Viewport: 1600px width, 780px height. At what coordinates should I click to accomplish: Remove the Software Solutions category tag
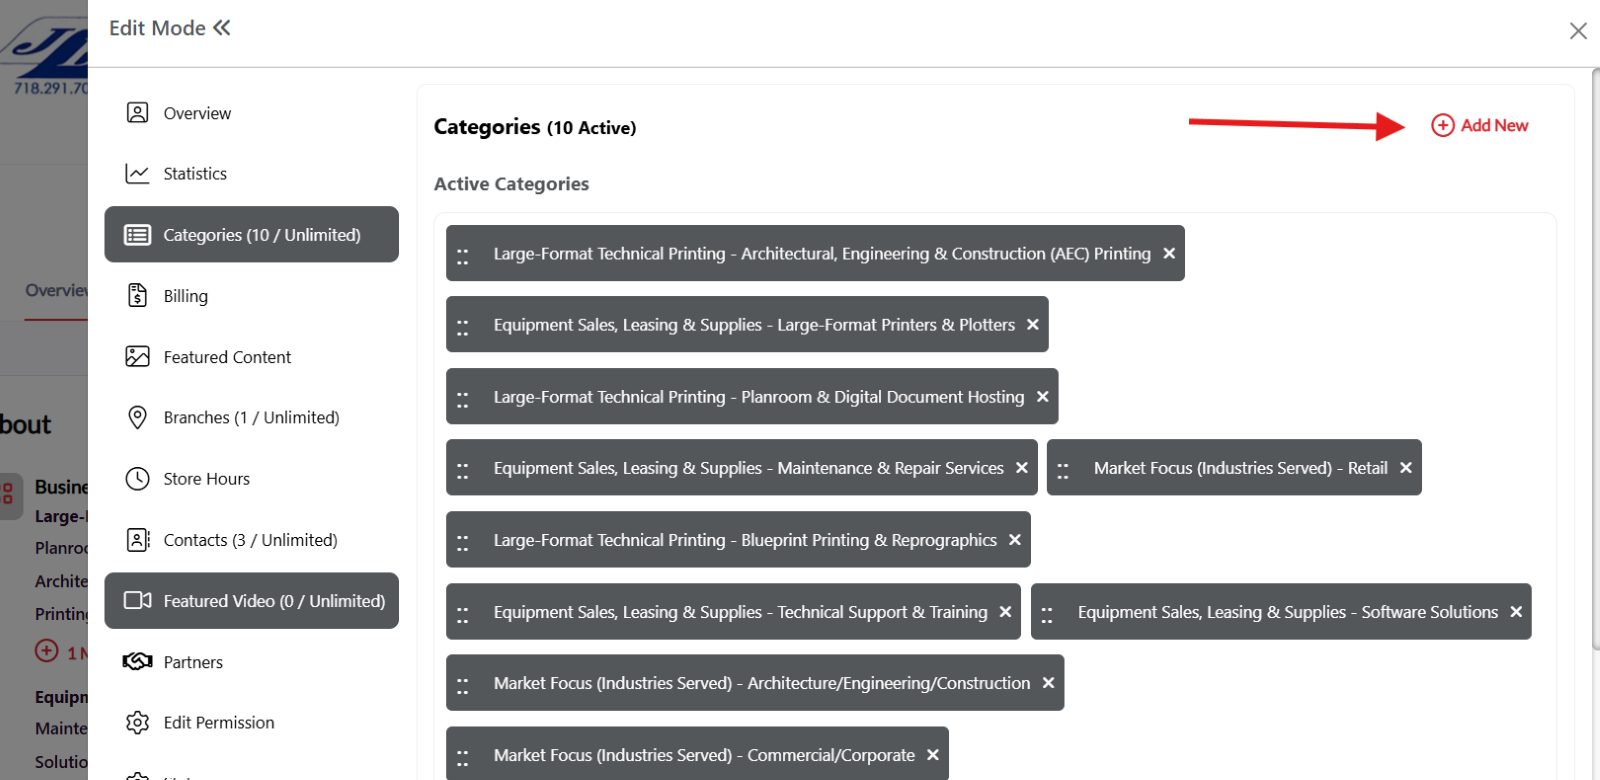tap(1516, 612)
